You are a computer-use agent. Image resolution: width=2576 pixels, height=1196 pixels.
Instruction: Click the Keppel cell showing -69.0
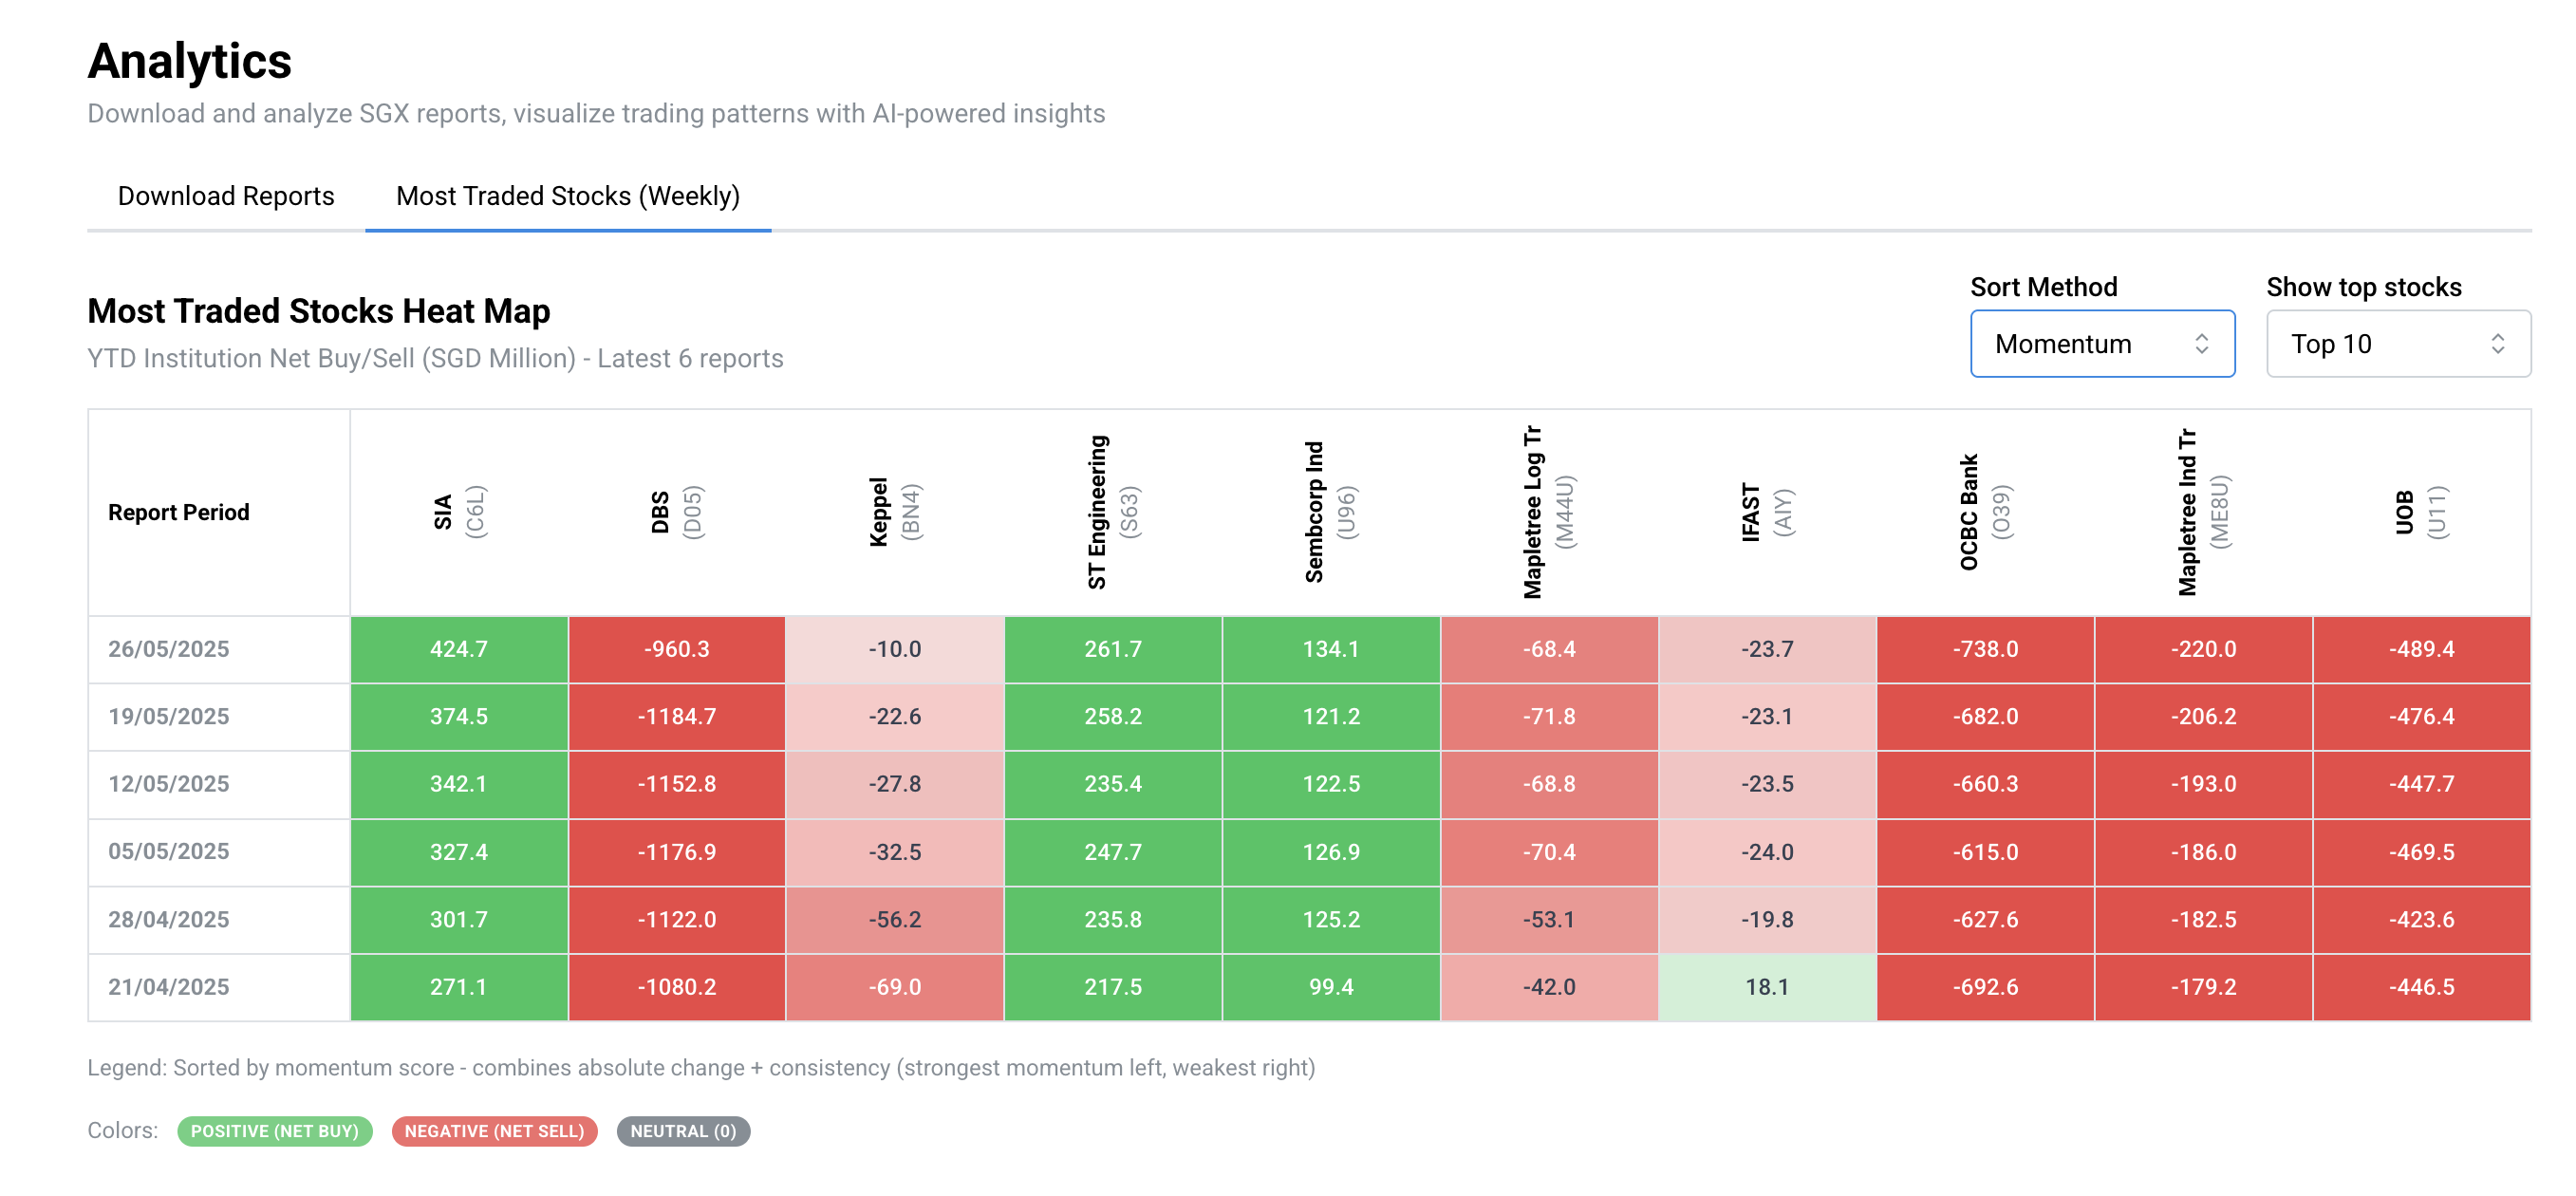[895, 987]
